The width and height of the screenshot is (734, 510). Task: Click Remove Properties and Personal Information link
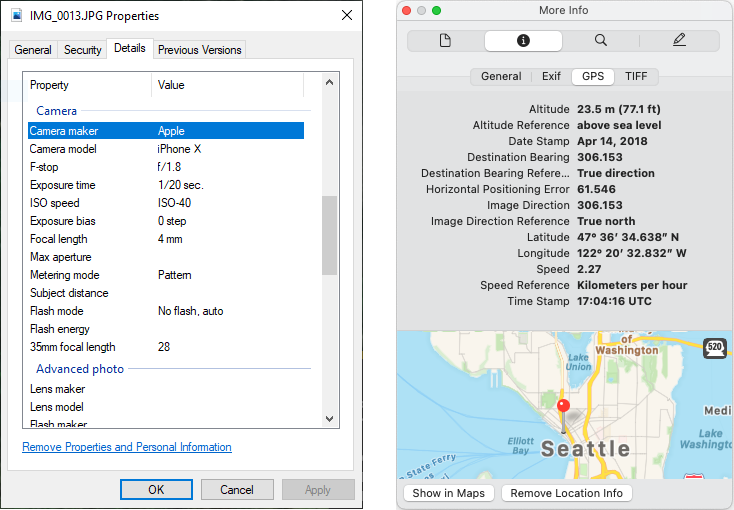coord(127,447)
